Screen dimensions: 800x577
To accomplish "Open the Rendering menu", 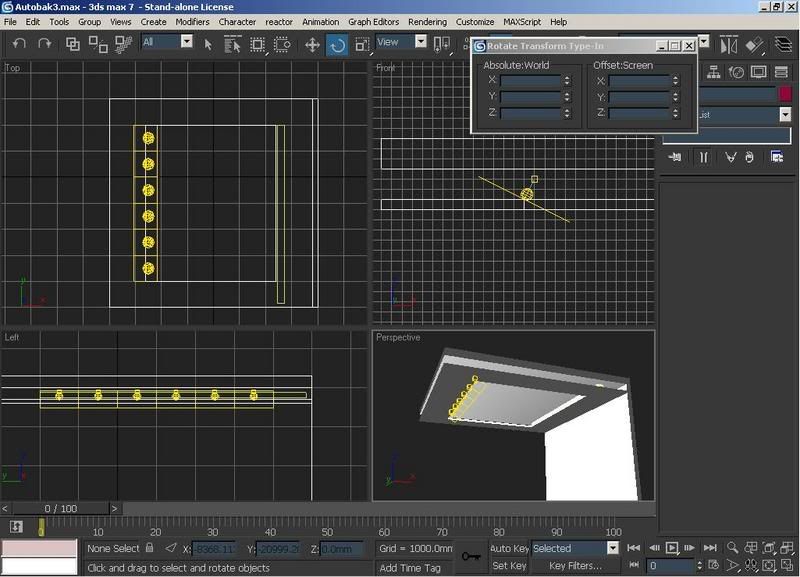I will point(427,21).
